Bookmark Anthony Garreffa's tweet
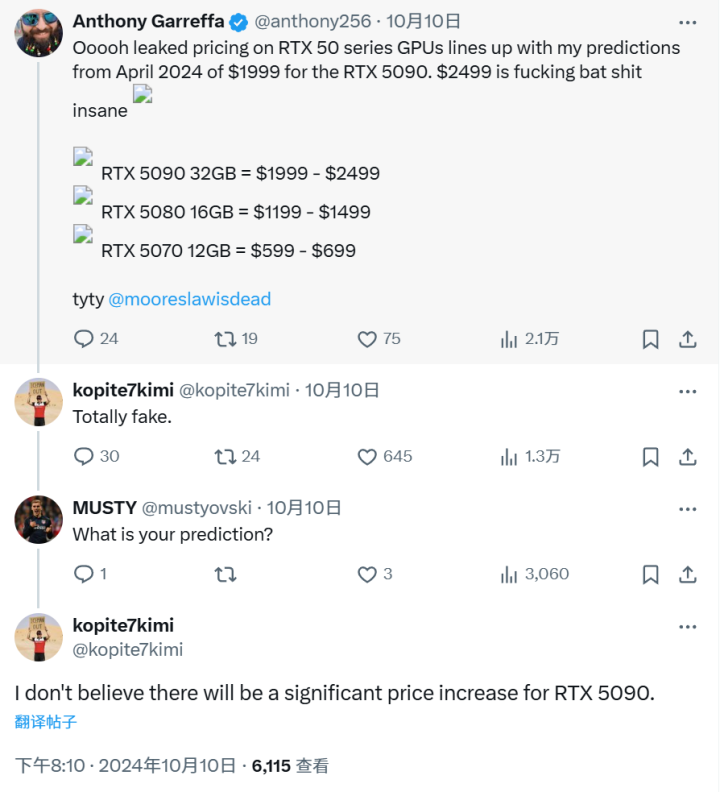The height and width of the screenshot is (792, 720). [x=651, y=339]
